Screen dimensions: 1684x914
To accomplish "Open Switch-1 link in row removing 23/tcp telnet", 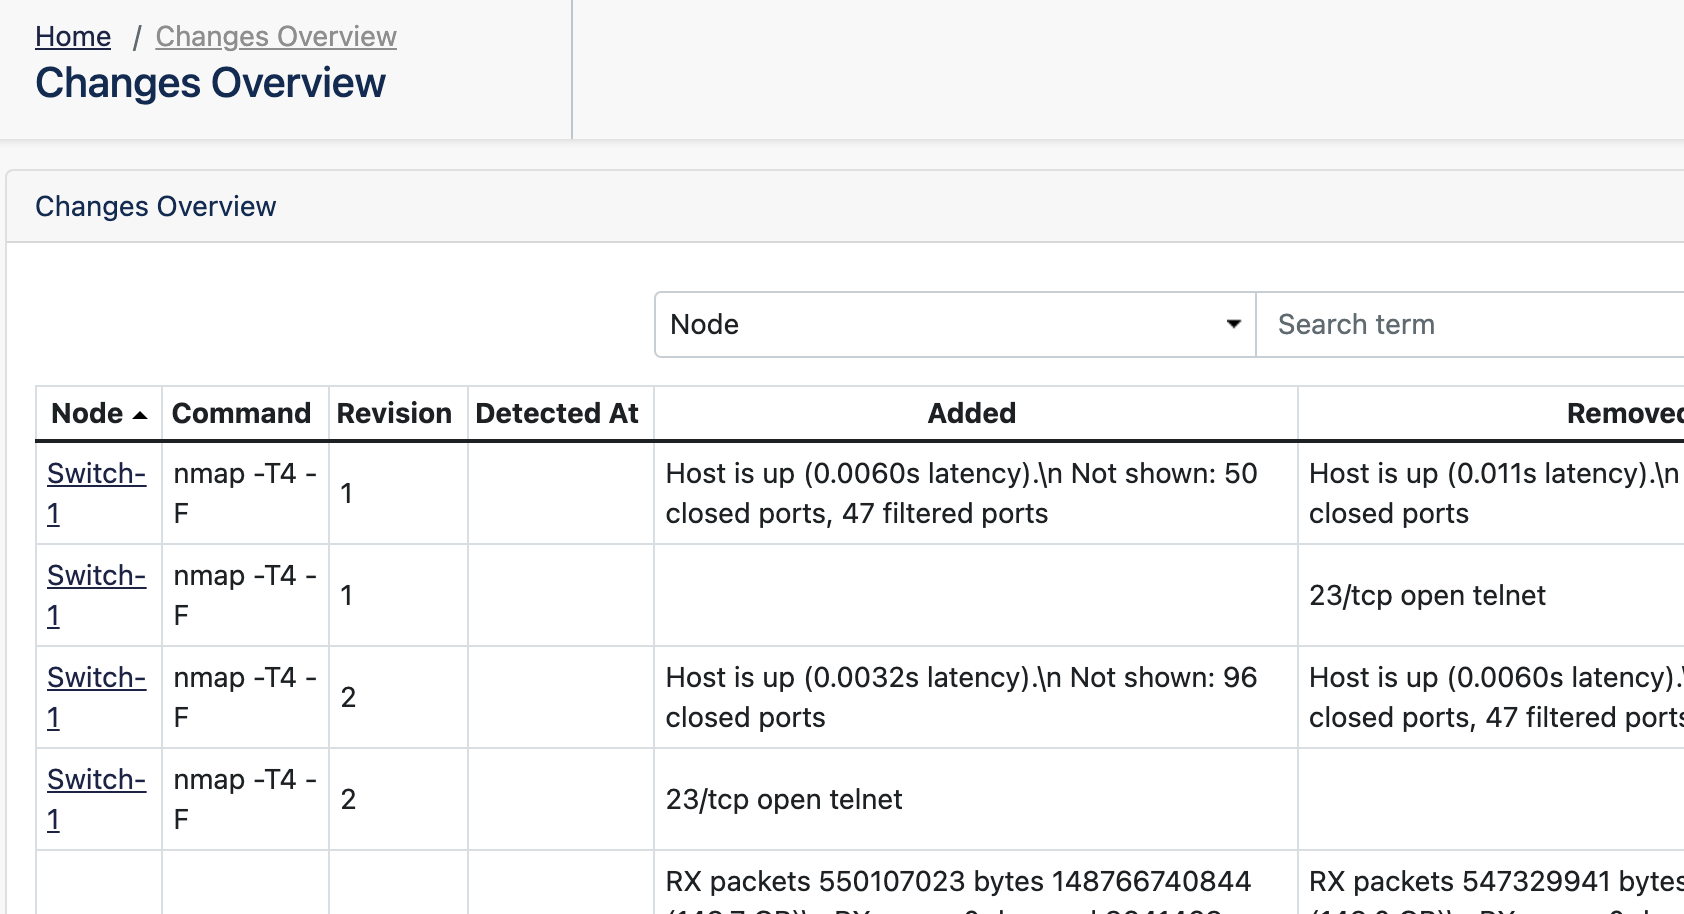I will (96, 595).
